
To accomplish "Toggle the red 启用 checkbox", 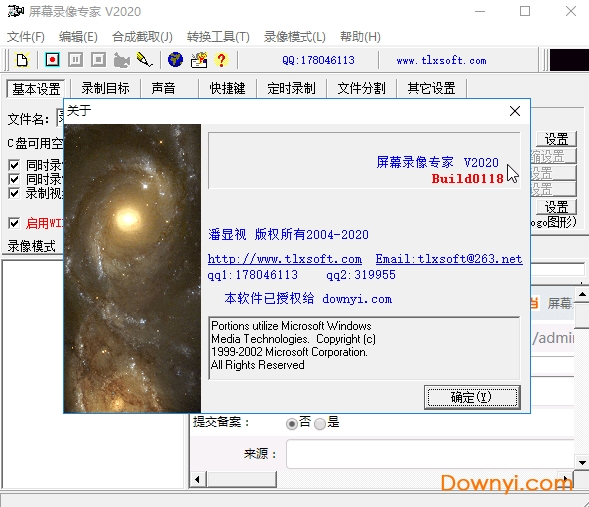I will (14, 223).
